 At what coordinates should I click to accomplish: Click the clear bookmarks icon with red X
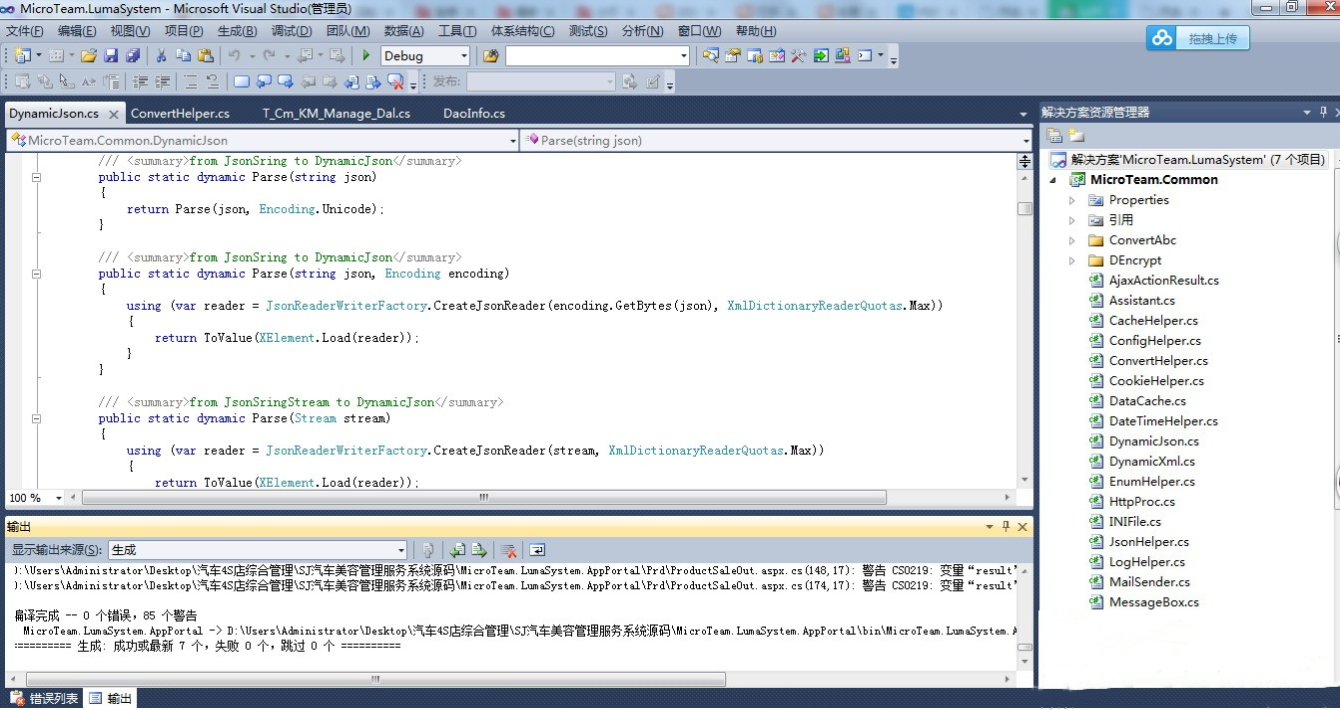pyautogui.click(x=396, y=82)
